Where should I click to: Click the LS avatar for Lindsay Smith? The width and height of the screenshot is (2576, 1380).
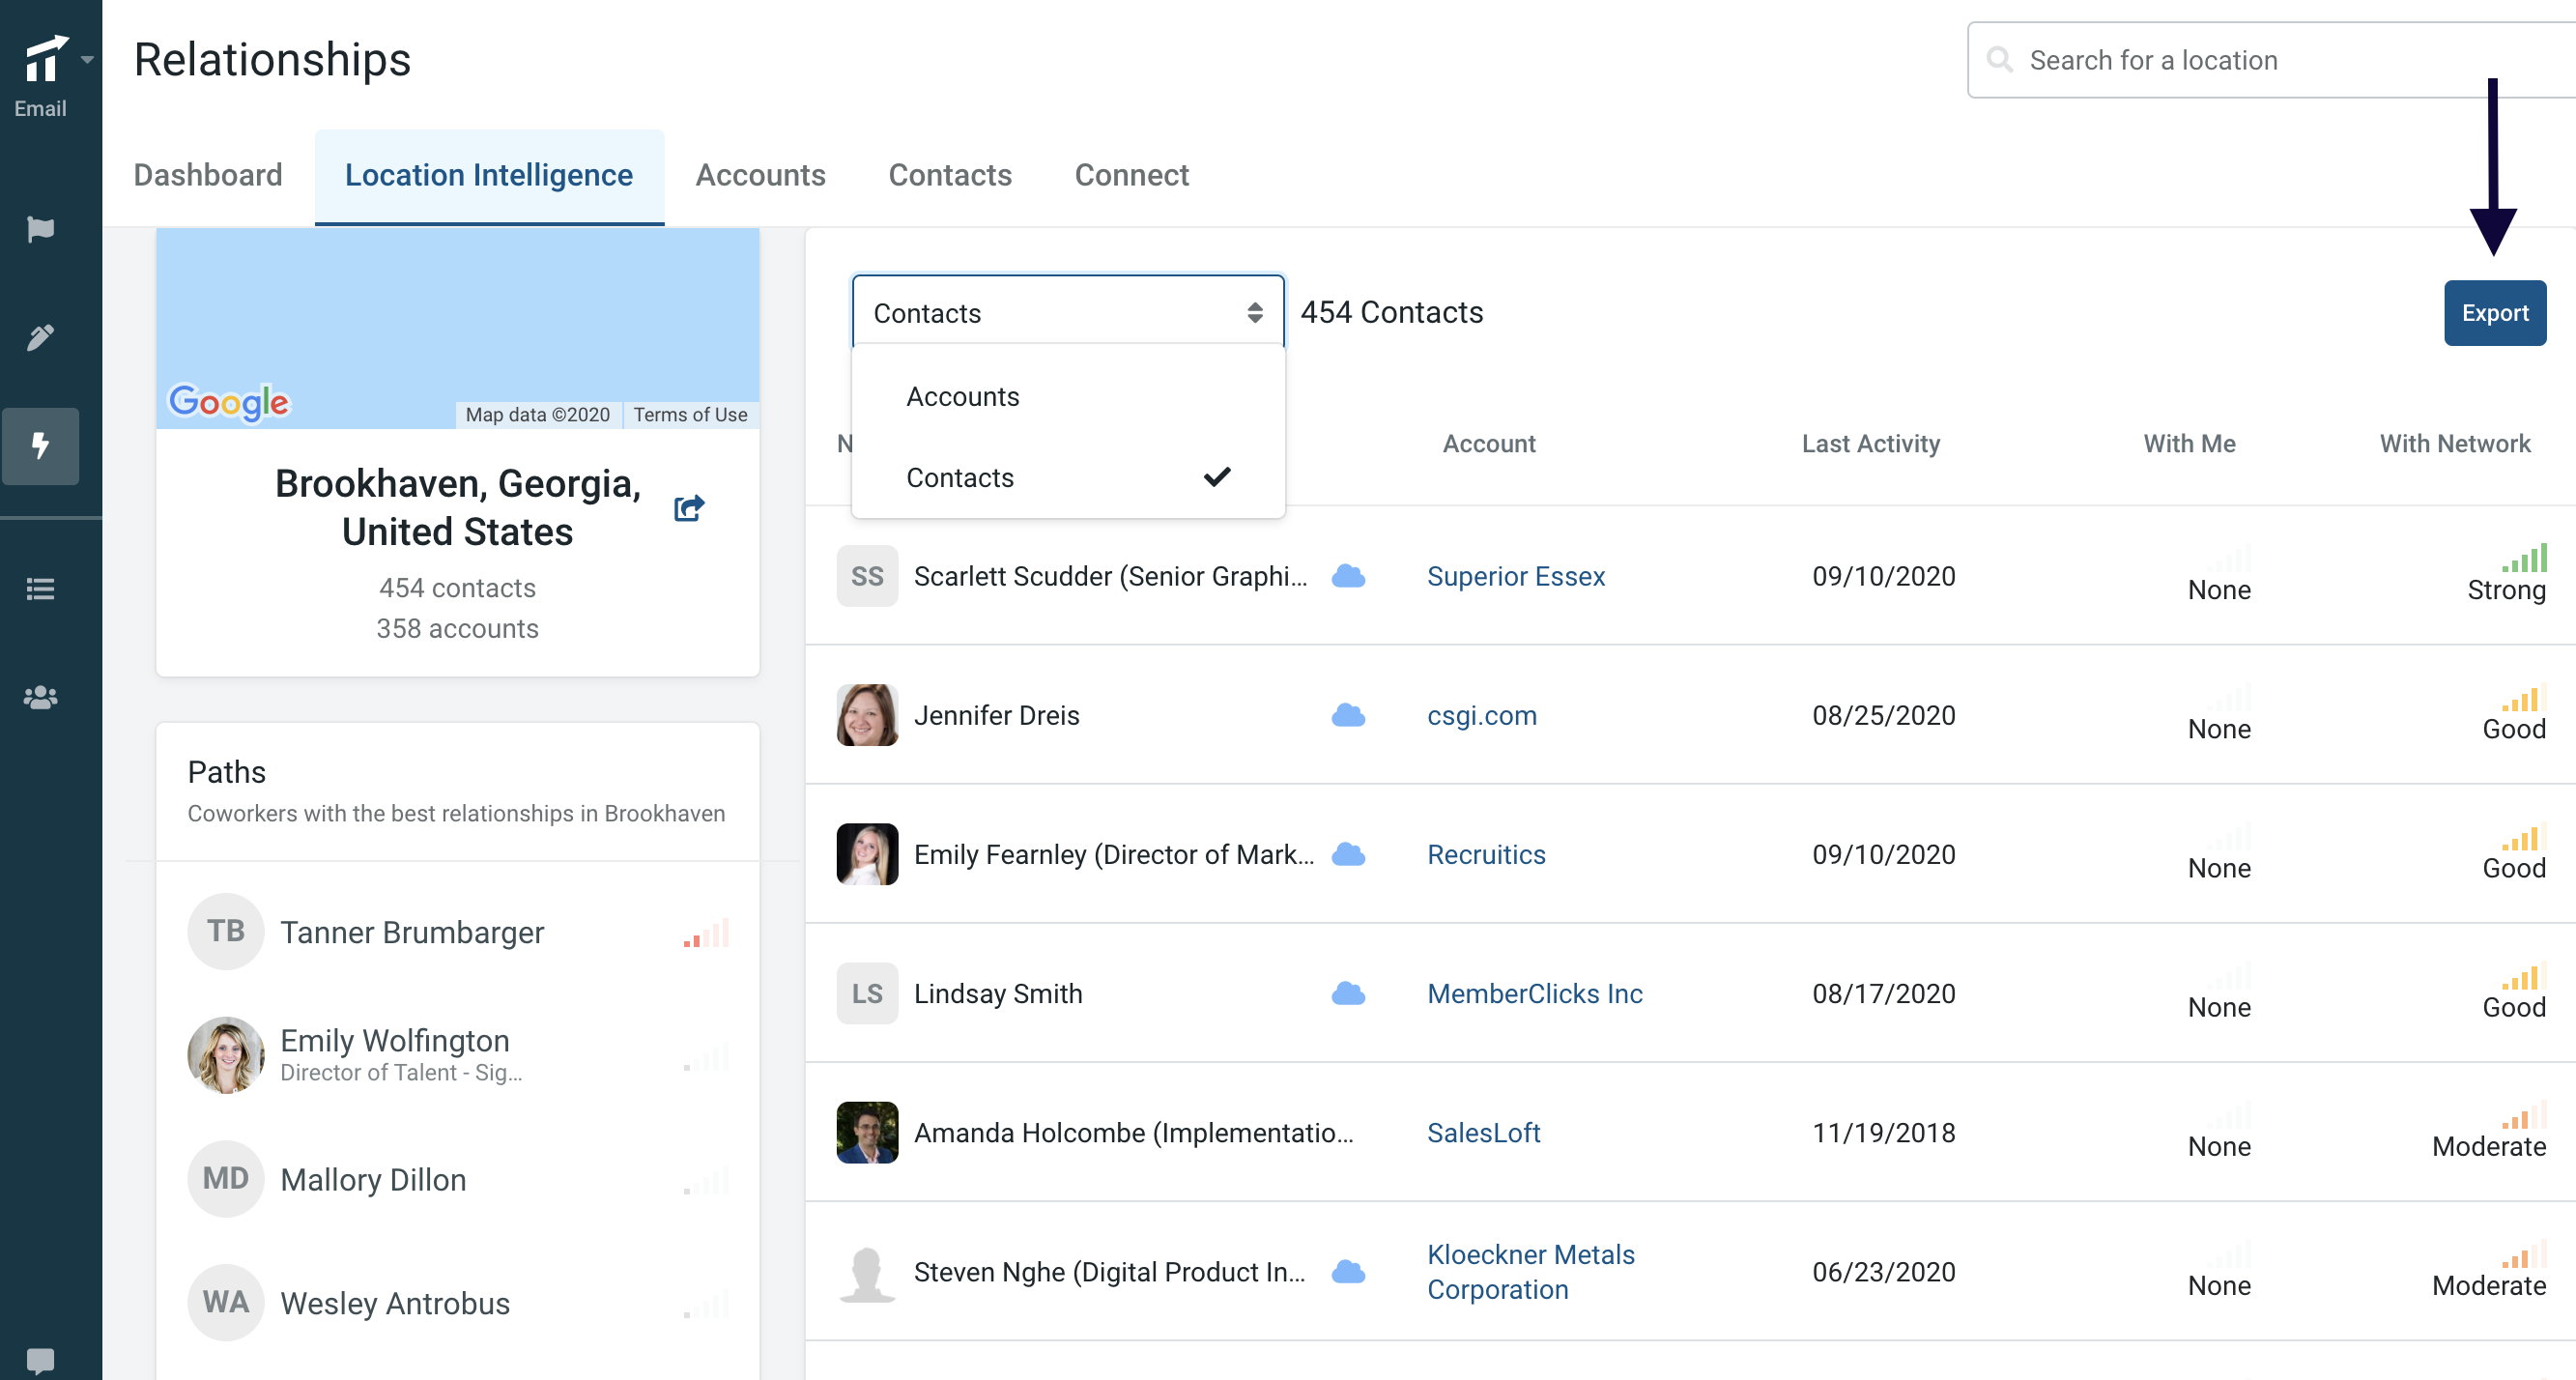coord(867,993)
